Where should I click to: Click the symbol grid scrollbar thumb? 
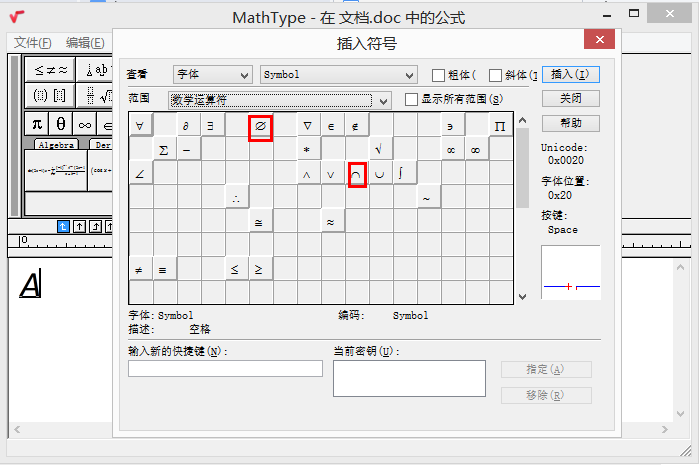pyautogui.click(x=523, y=168)
